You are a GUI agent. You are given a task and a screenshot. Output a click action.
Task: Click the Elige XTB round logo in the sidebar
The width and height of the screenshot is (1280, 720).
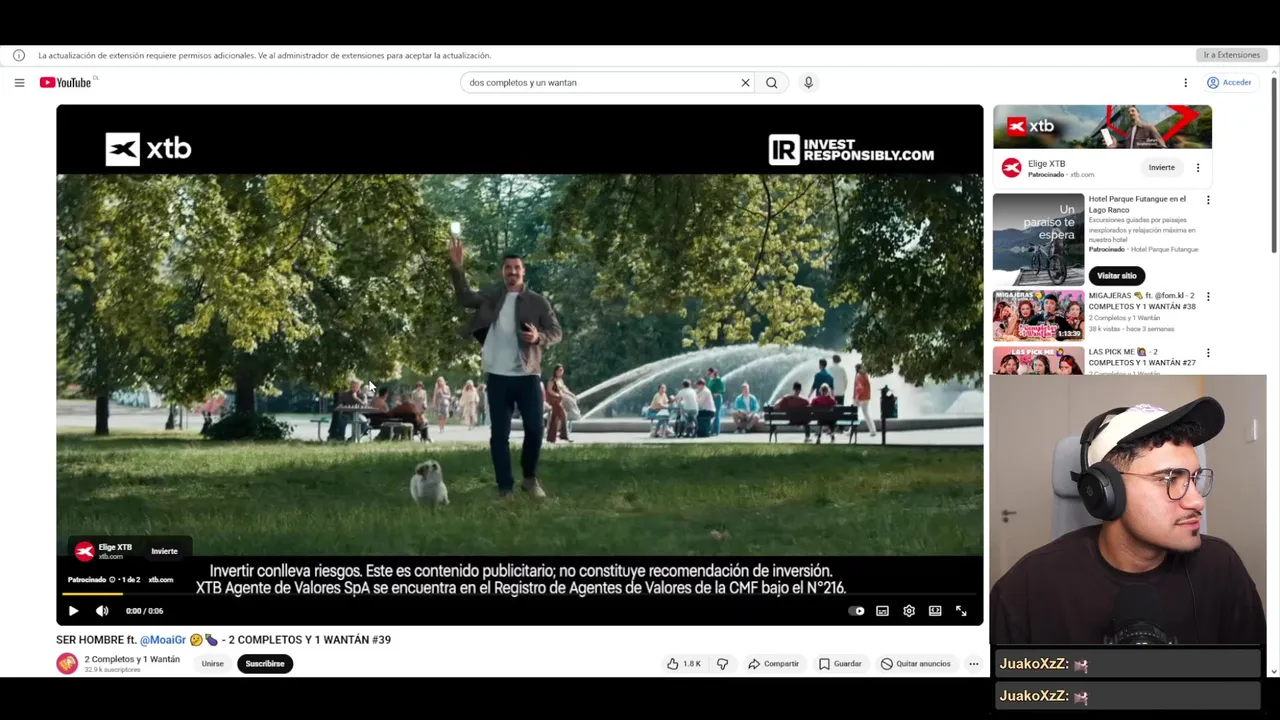pos(1012,168)
